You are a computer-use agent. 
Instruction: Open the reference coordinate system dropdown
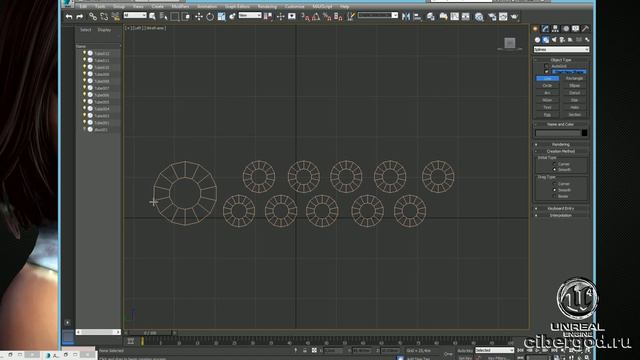pos(250,16)
